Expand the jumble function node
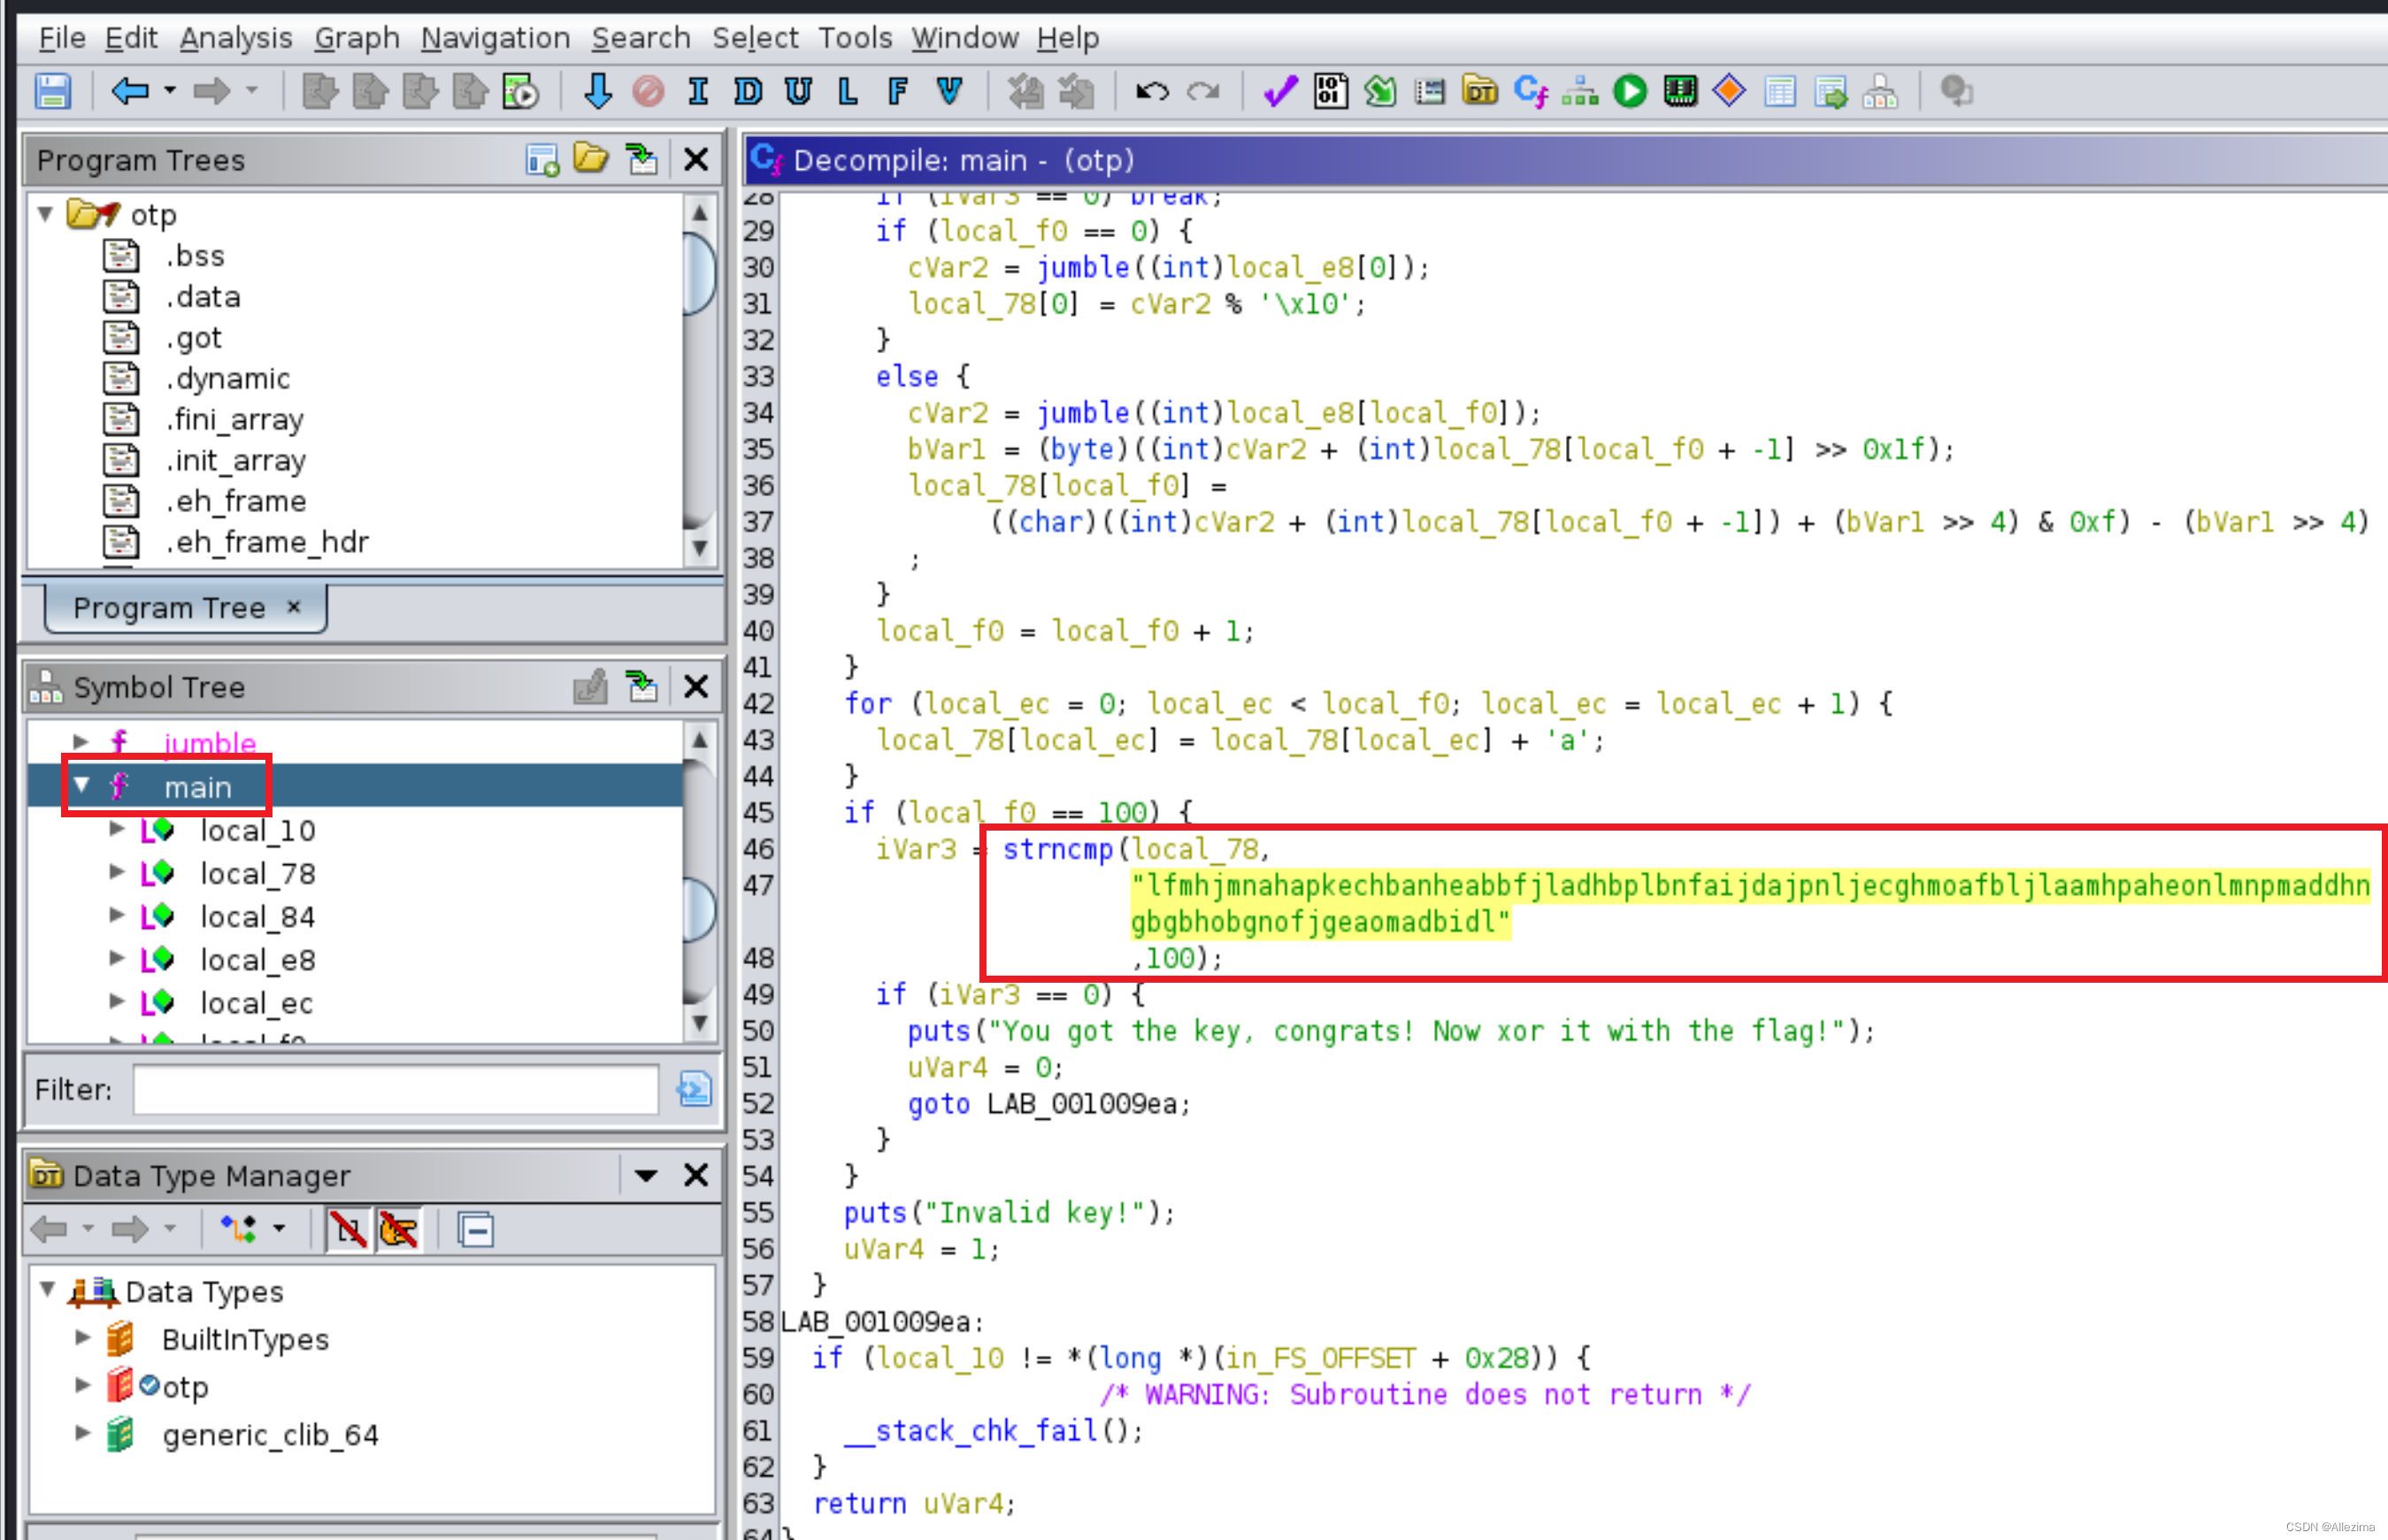This screenshot has width=2388, height=1540. (81, 742)
